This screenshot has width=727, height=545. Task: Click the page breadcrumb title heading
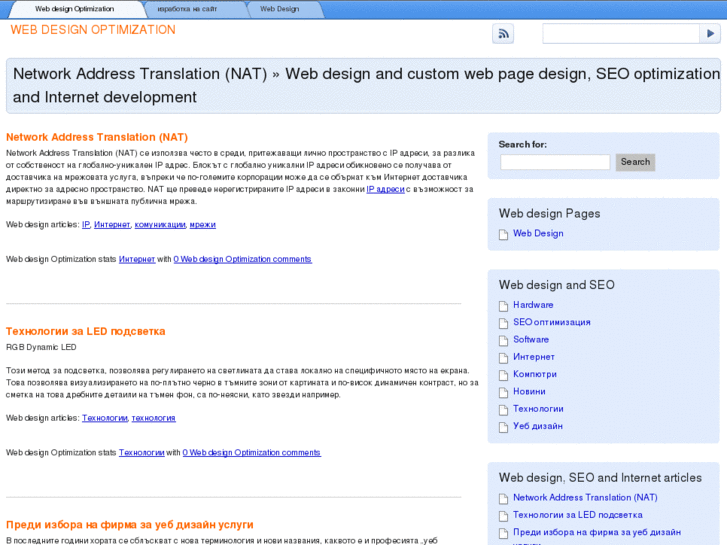[366, 85]
